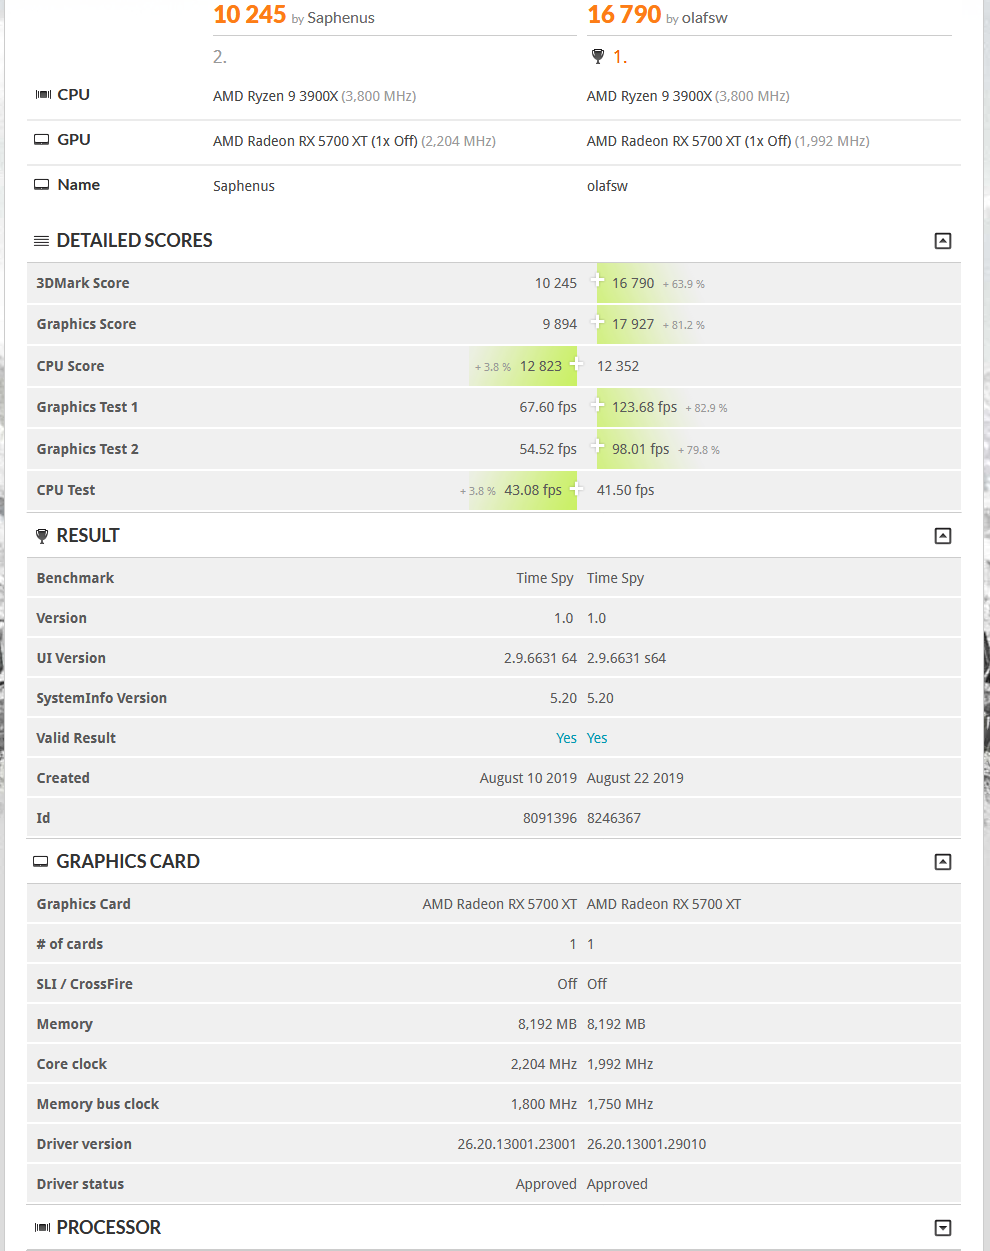Click the GPU monitor icon
This screenshot has width=990, height=1251.
[x=42, y=140]
